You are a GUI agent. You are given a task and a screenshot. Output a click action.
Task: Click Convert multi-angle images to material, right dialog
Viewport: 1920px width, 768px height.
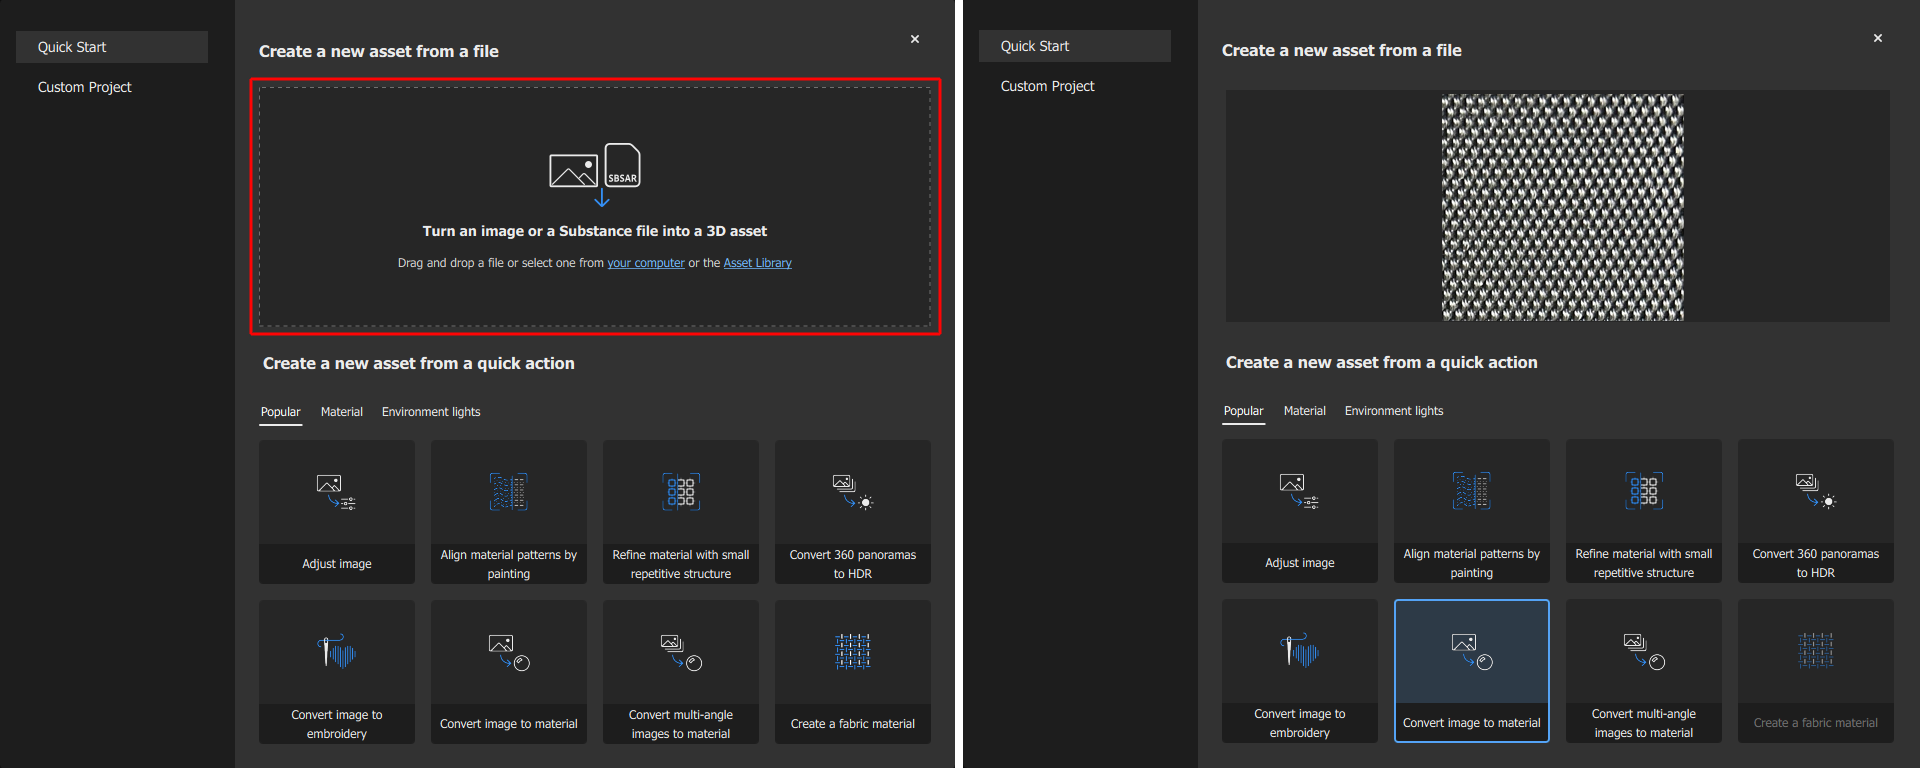1643,670
